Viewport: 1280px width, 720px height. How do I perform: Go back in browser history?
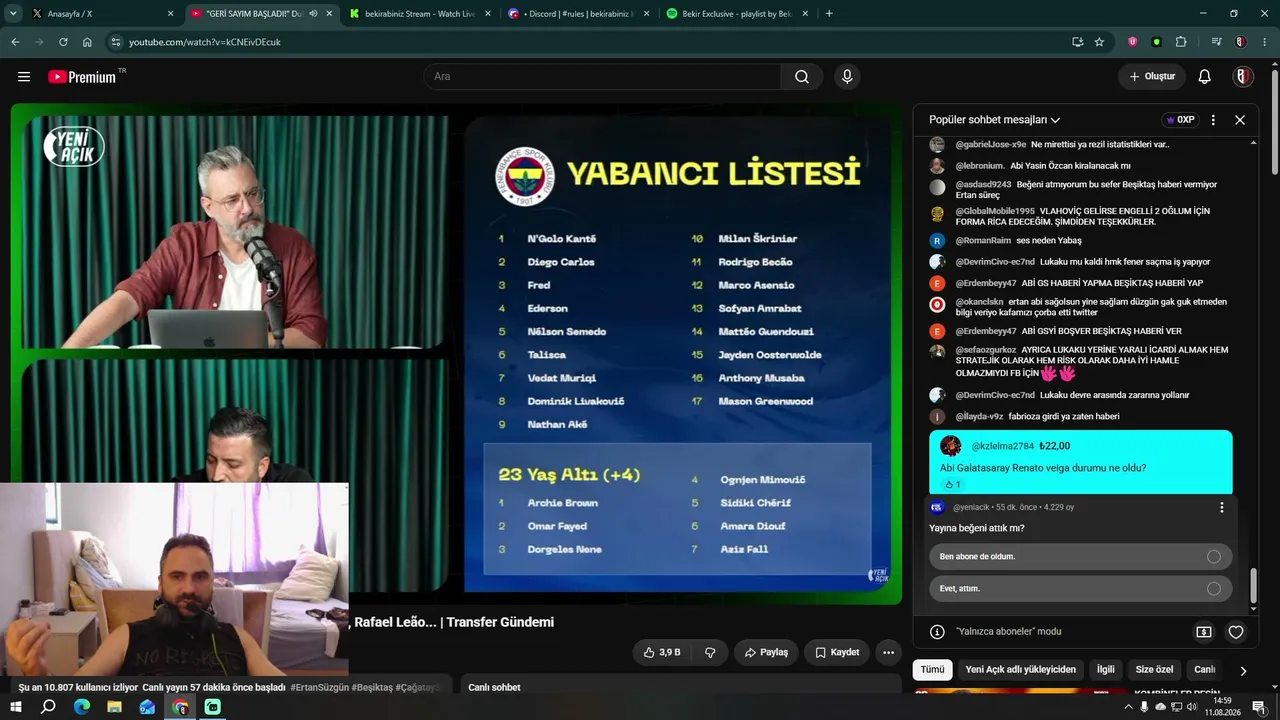pos(15,42)
